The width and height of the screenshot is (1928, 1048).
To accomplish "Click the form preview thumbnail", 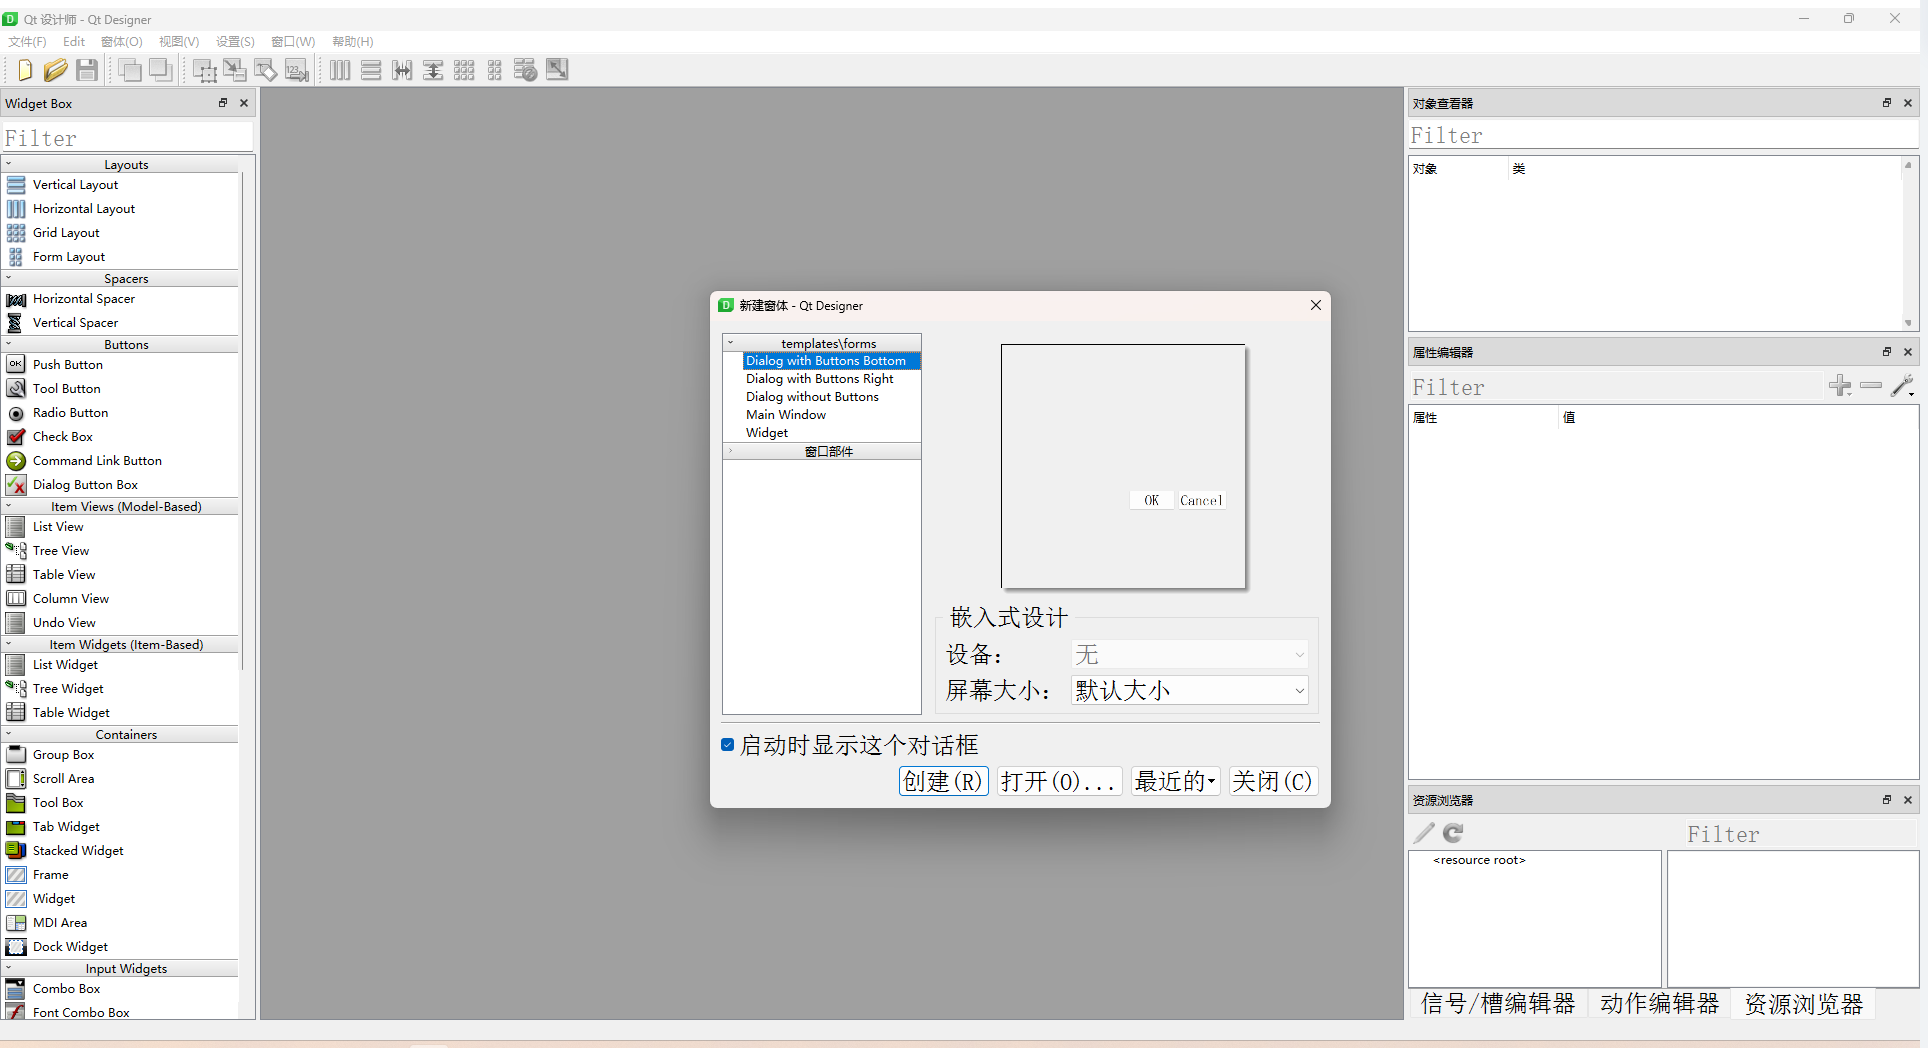I will 1124,467.
